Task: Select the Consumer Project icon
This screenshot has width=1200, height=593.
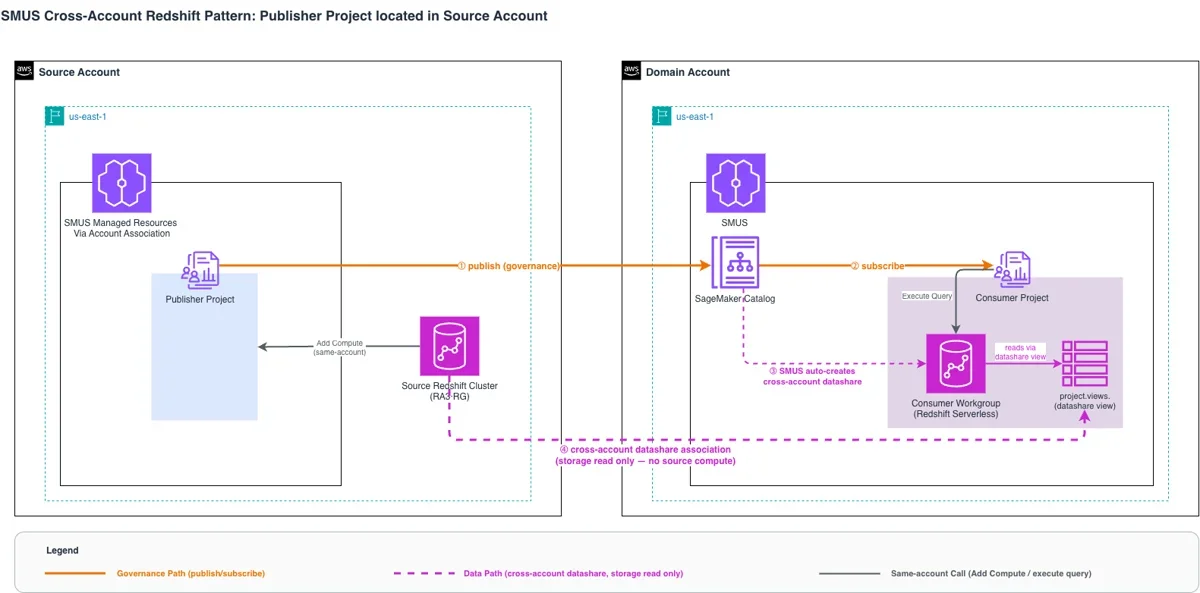Action: [x=1012, y=271]
